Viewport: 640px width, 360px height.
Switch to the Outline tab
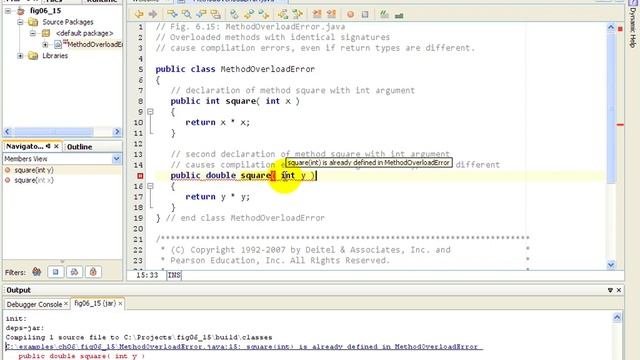(79, 147)
